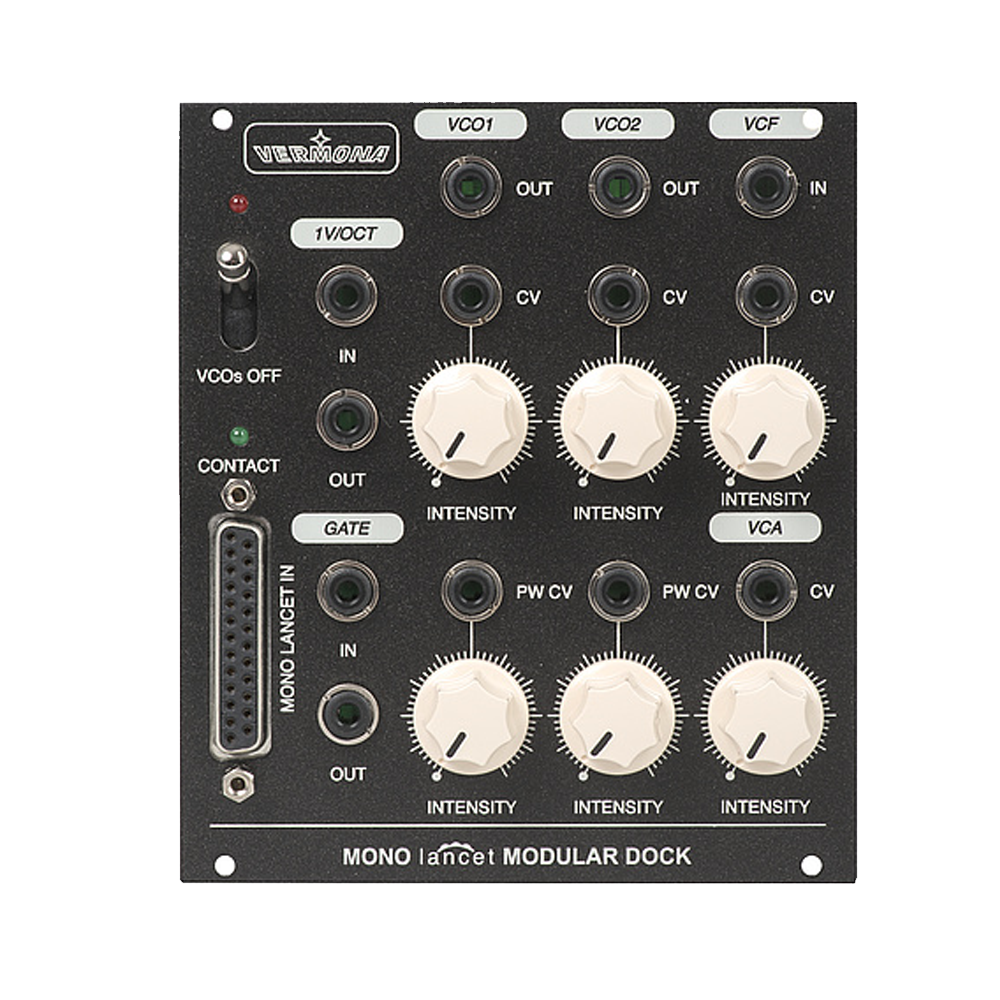Click the 1V/OCT IN jack
The width and height of the screenshot is (1000, 1000).
(346, 296)
